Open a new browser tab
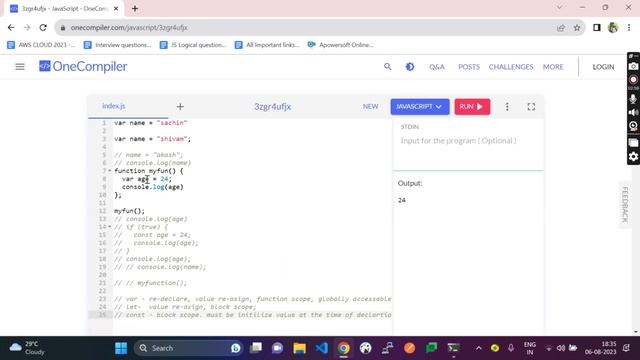 tap(135, 8)
